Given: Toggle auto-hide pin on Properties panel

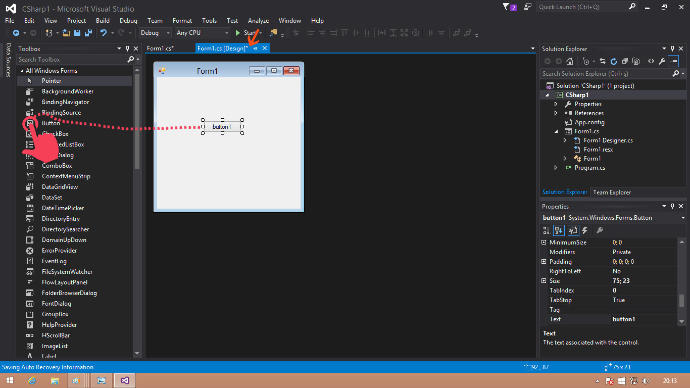Looking at the screenshot, I should pos(672,206).
